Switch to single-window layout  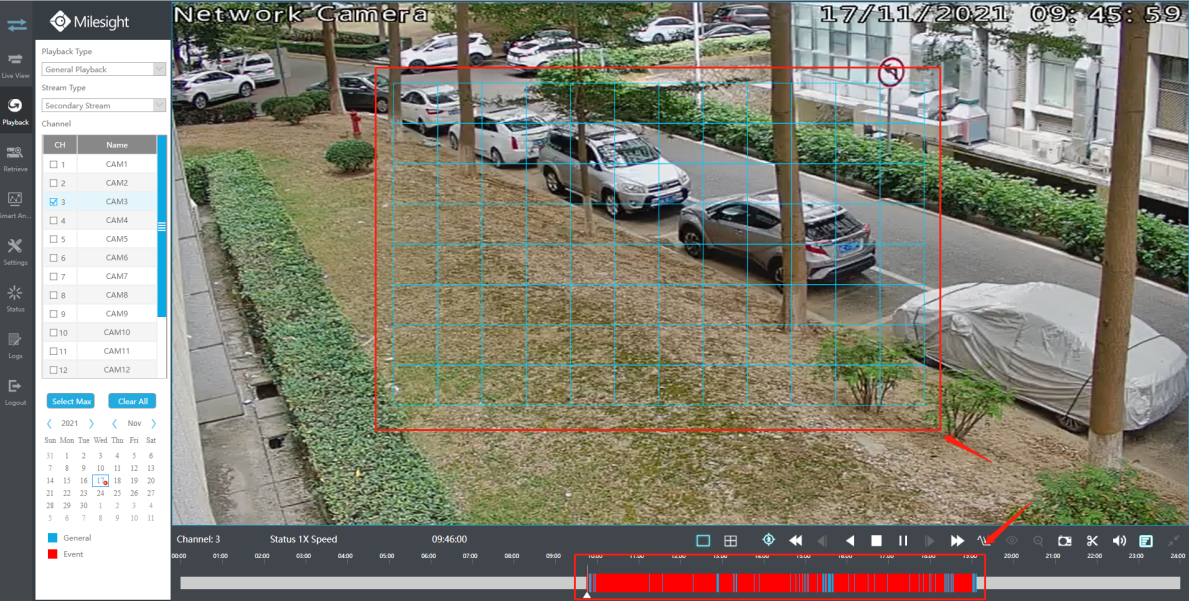703,540
